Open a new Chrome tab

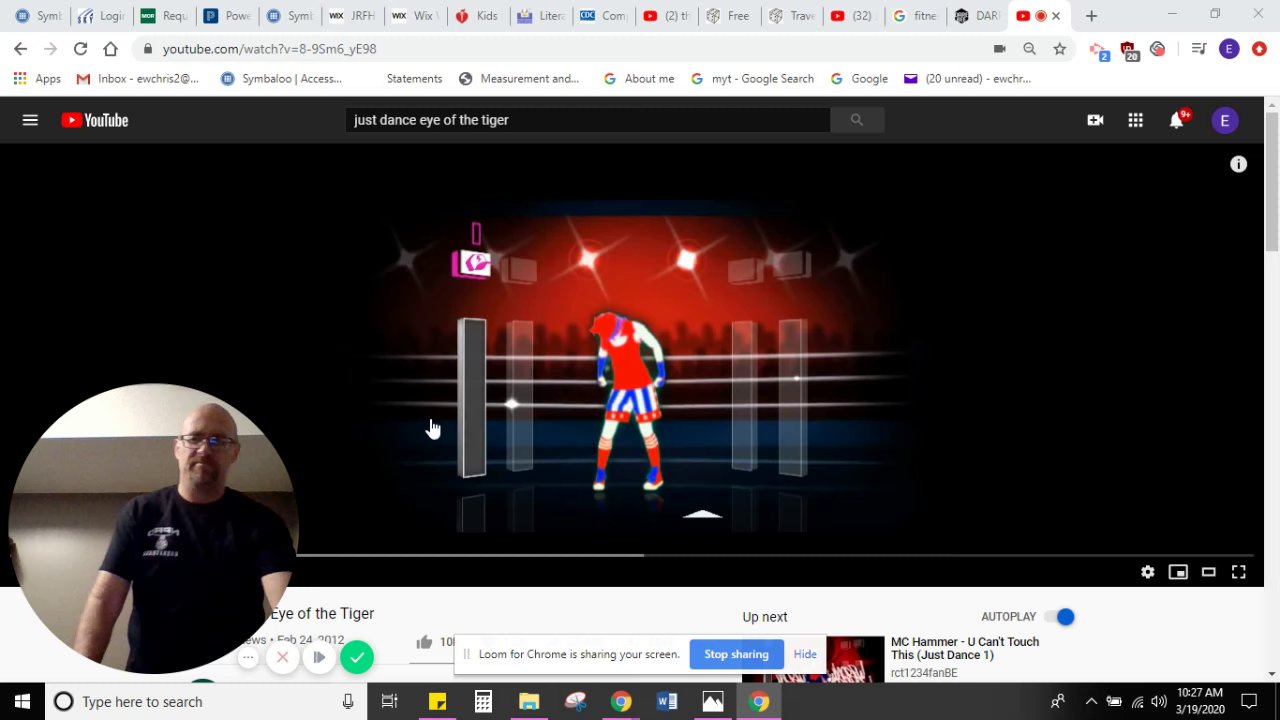[1091, 16]
